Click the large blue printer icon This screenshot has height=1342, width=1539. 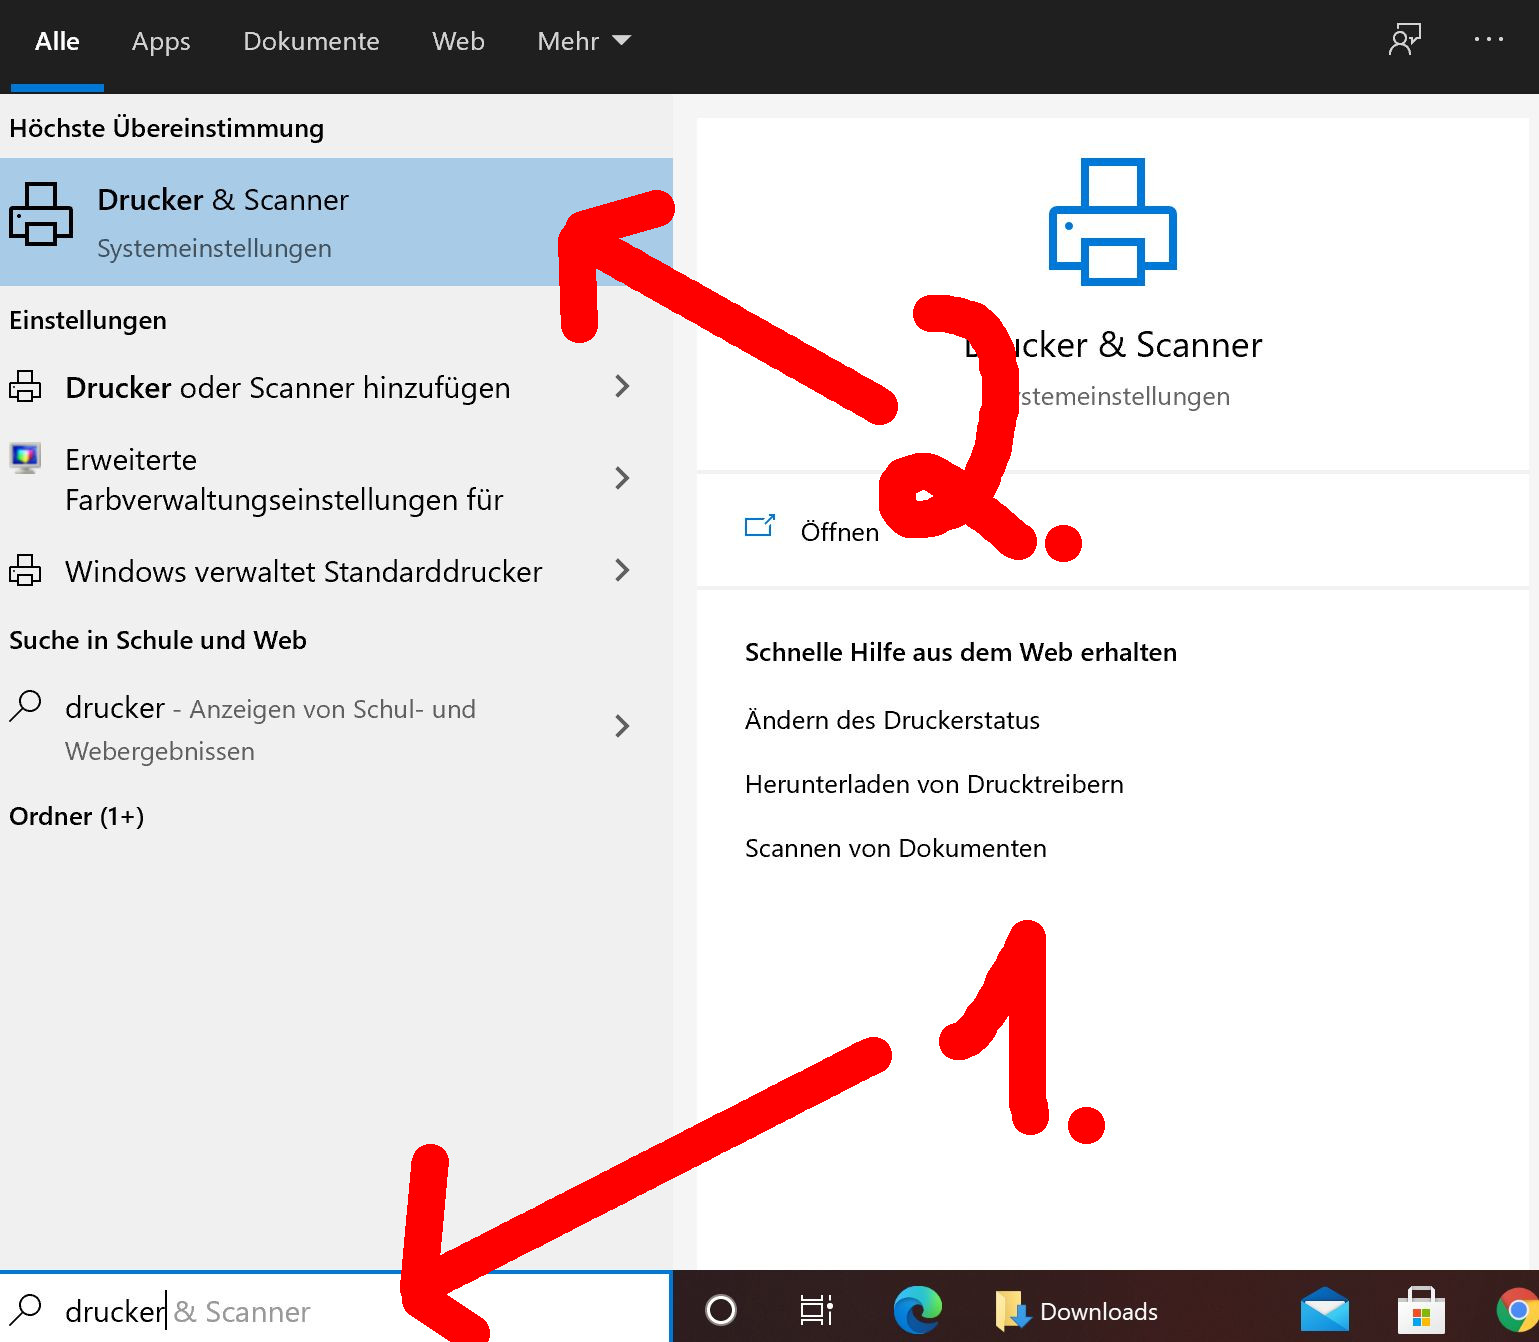click(x=1112, y=222)
